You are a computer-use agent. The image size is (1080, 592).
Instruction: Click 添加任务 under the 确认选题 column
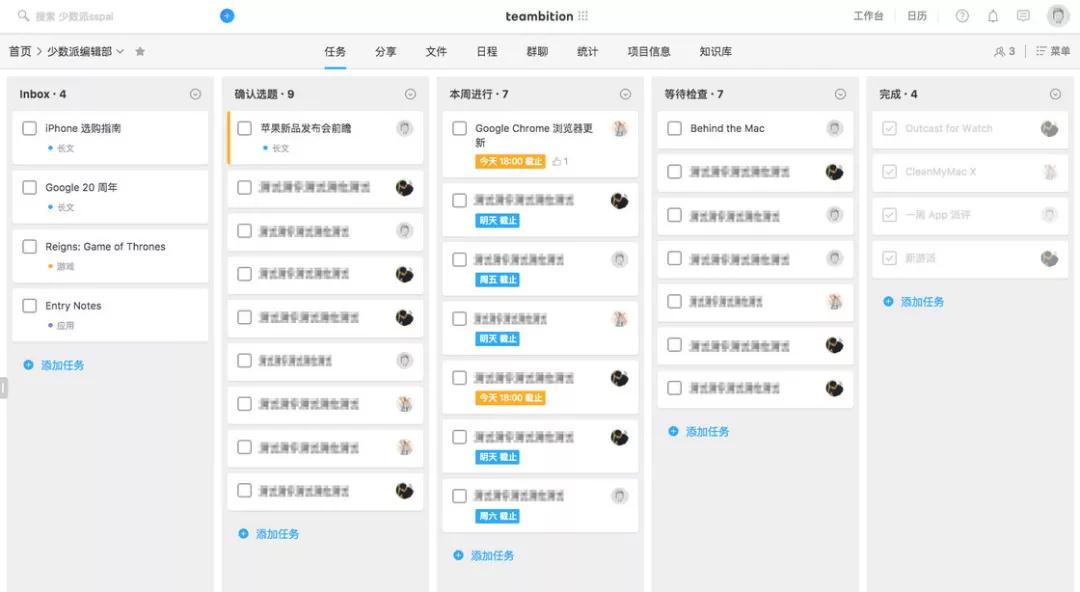tap(278, 533)
